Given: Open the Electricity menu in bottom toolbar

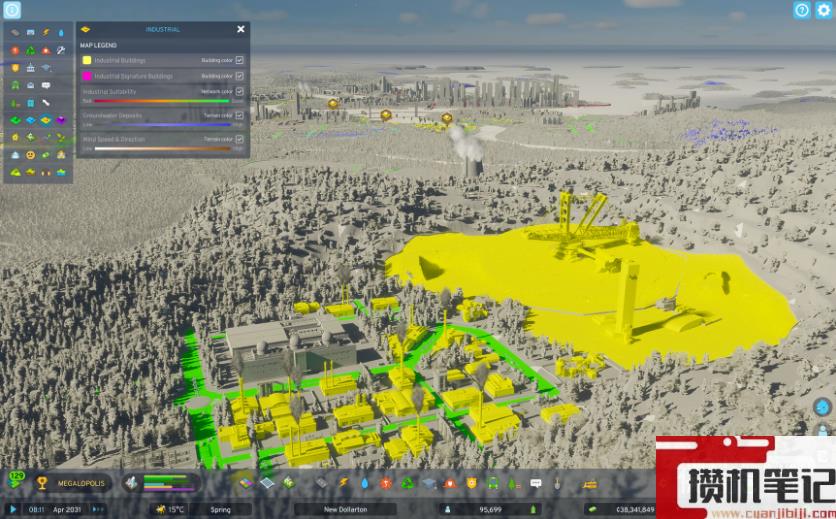Looking at the screenshot, I should click(344, 483).
